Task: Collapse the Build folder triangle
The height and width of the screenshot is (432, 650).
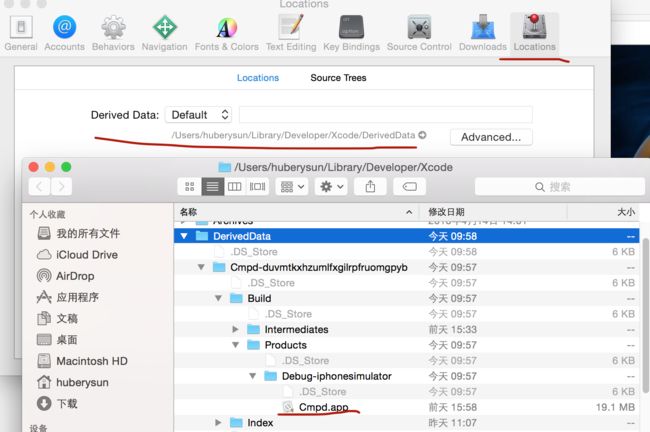Action: [218, 299]
